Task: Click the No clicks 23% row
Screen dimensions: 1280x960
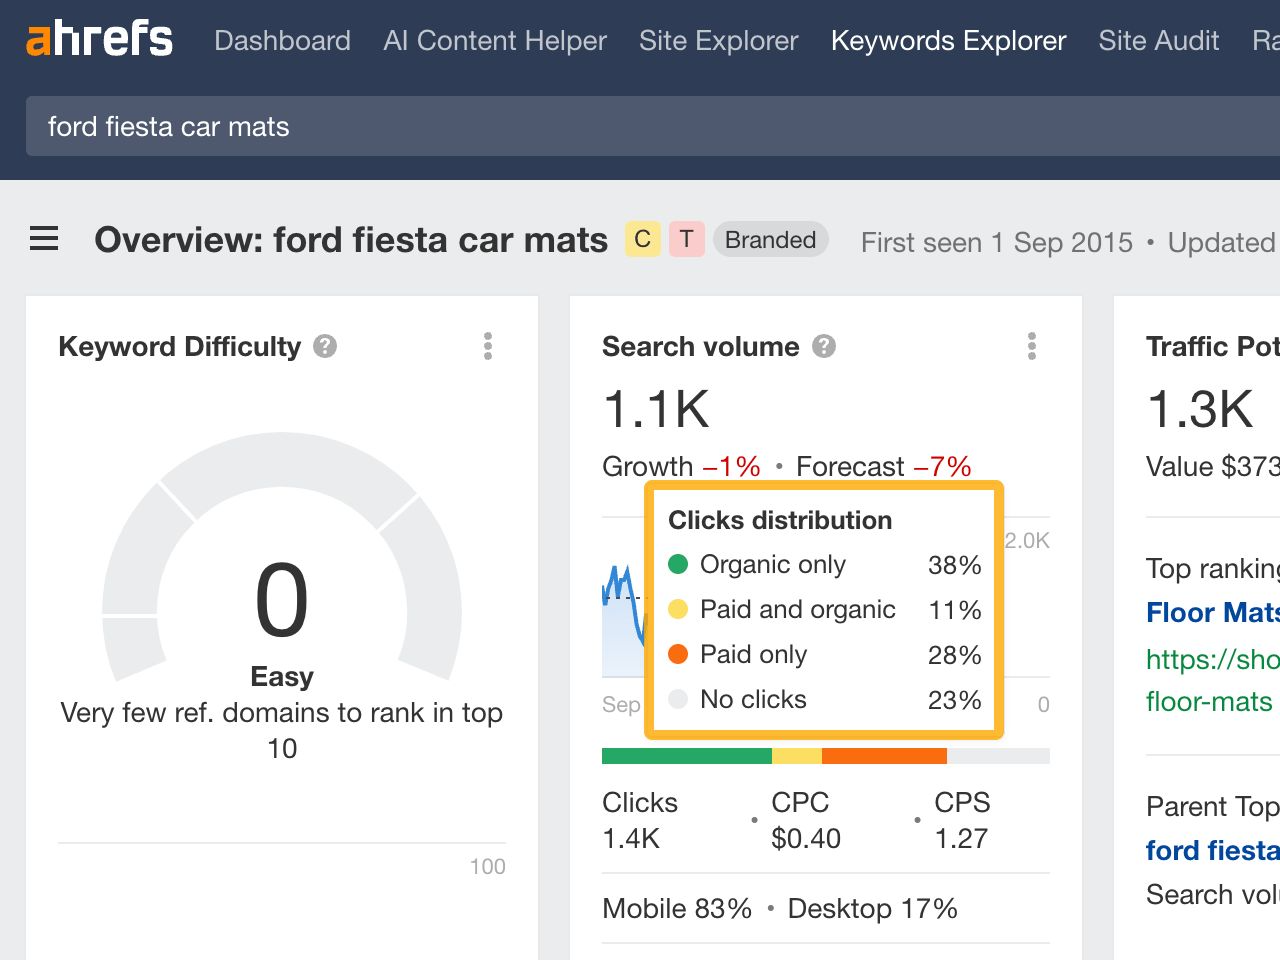Action: point(825,700)
